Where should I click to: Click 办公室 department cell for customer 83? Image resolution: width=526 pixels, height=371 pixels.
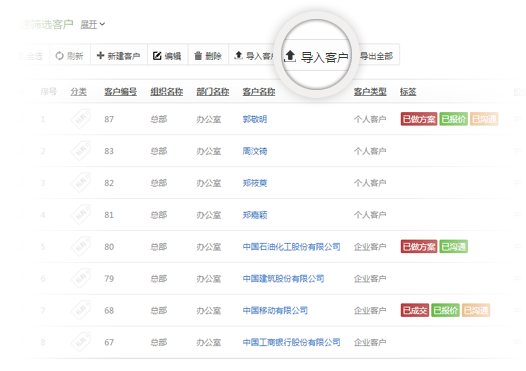(x=209, y=151)
